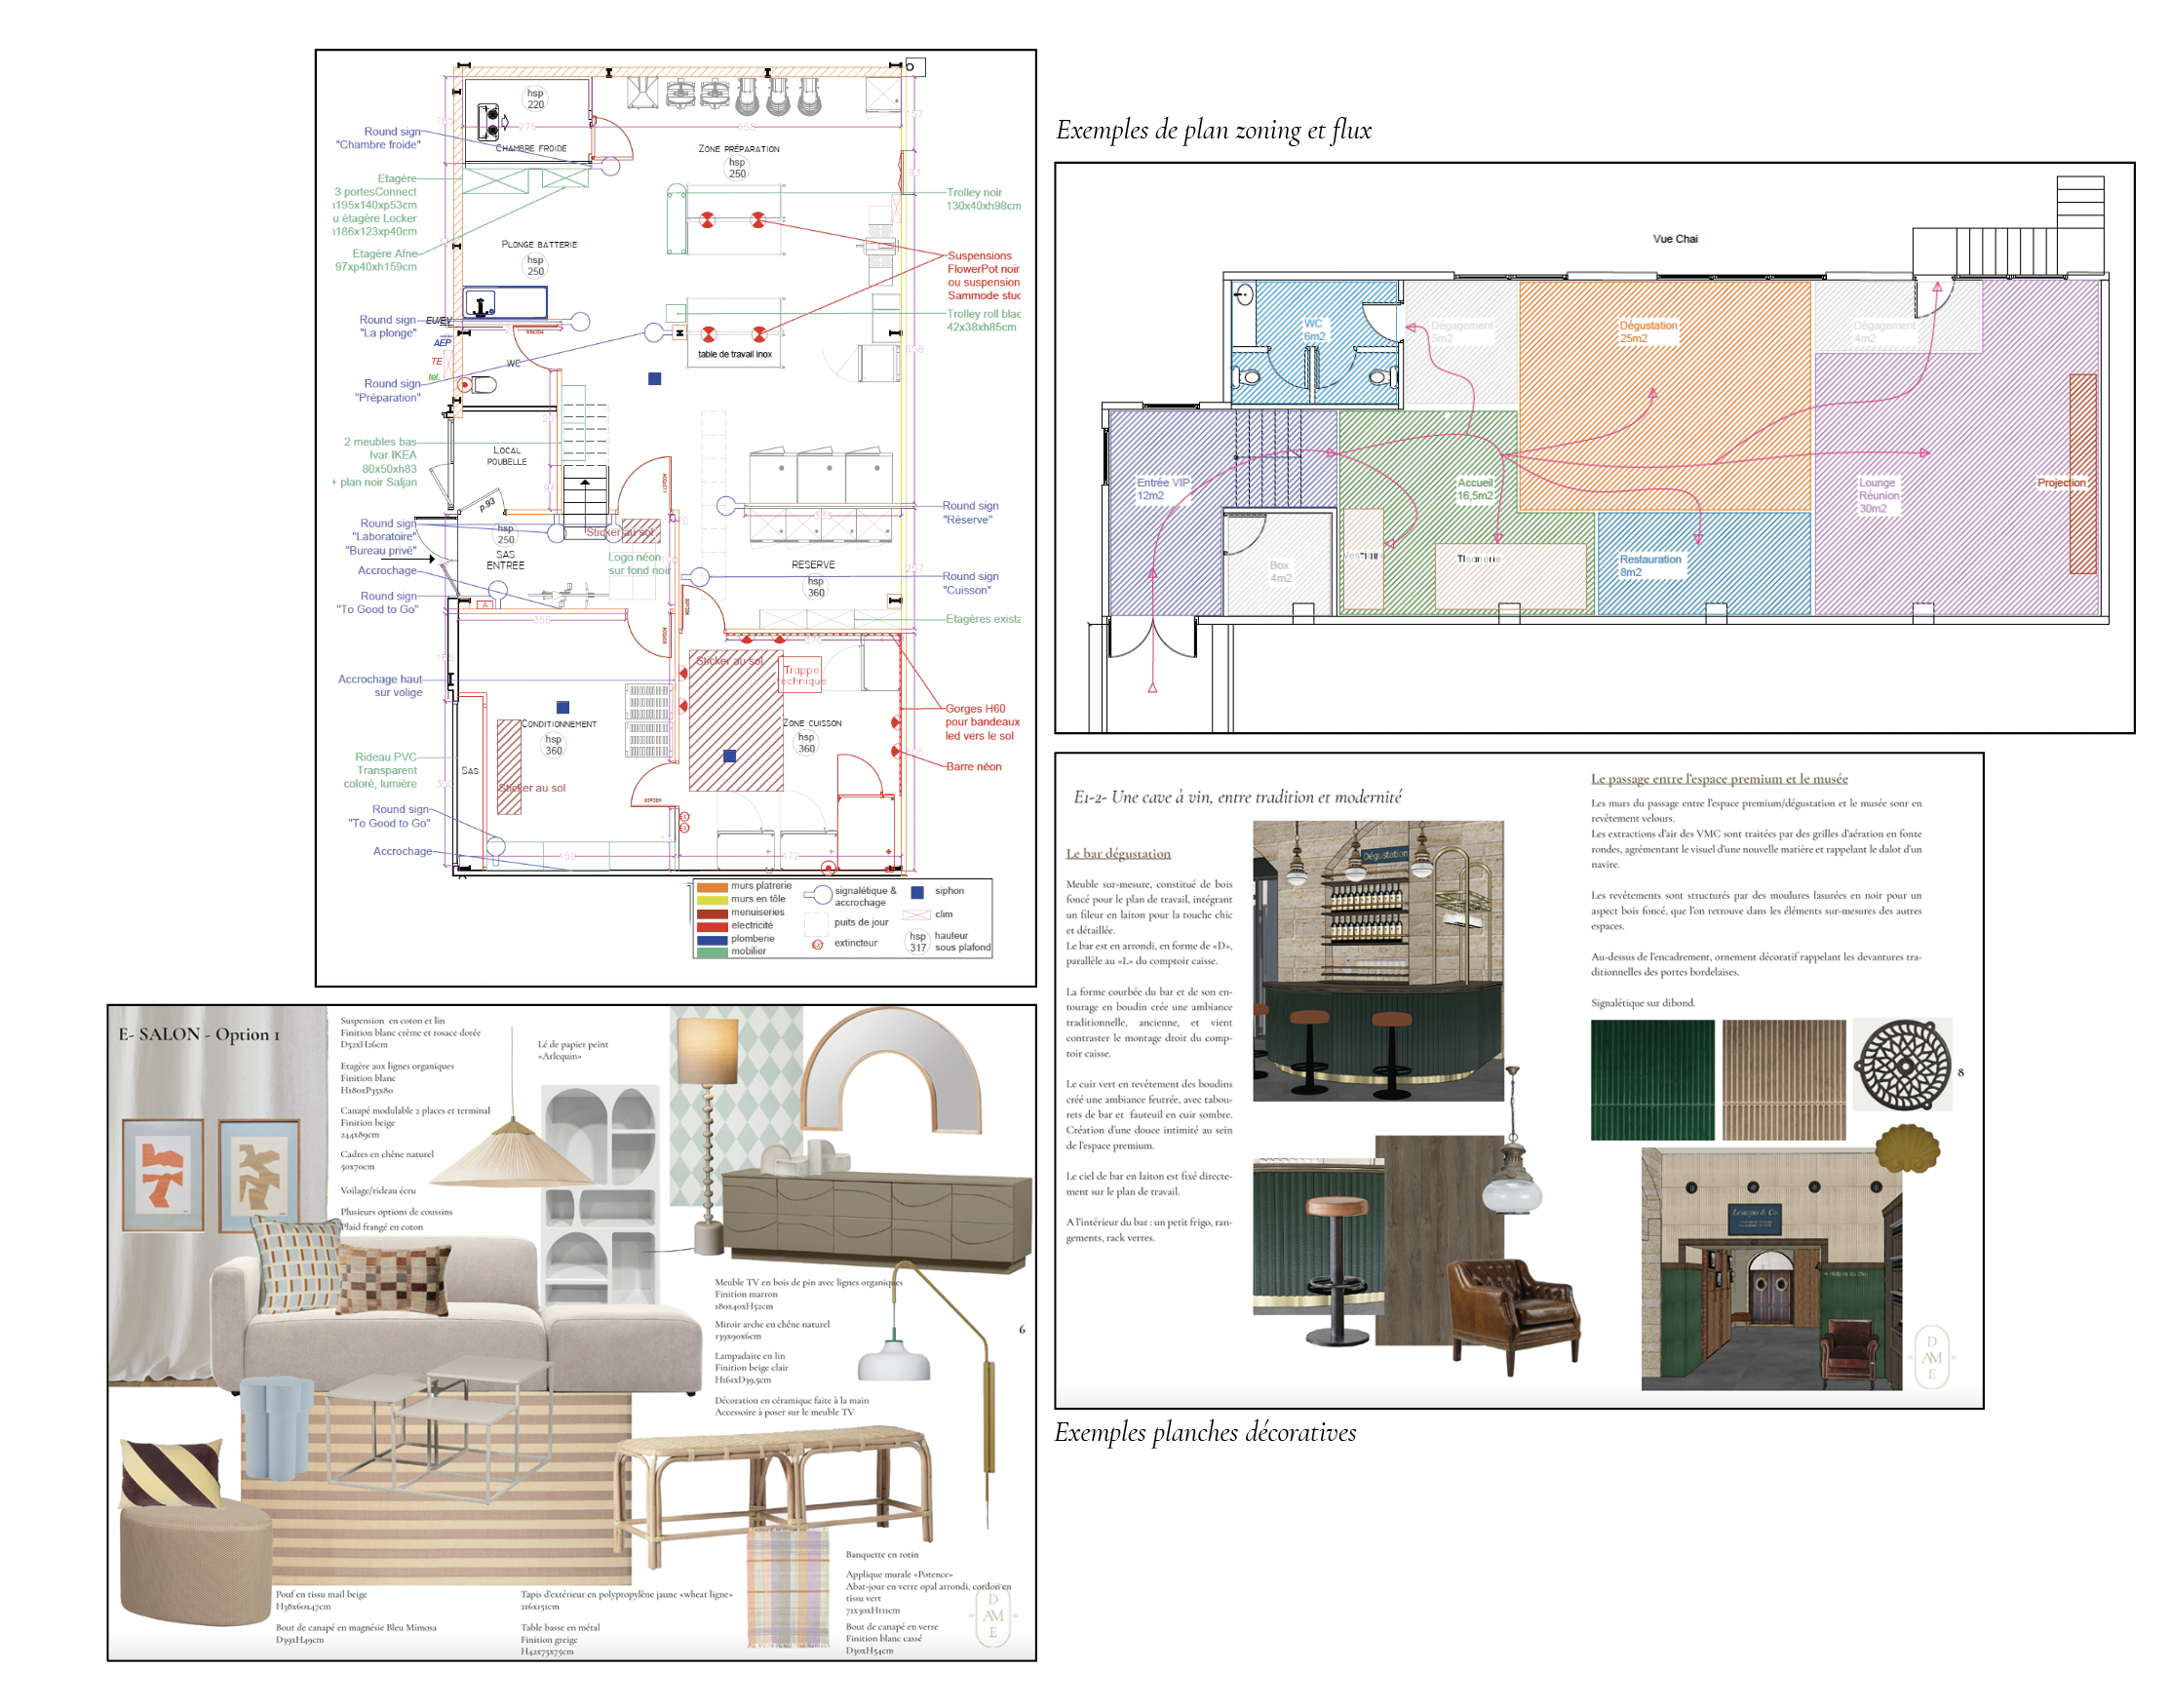Click the "WC 6m2" blue zone label
The height and width of the screenshot is (1708, 2170).
click(1313, 330)
